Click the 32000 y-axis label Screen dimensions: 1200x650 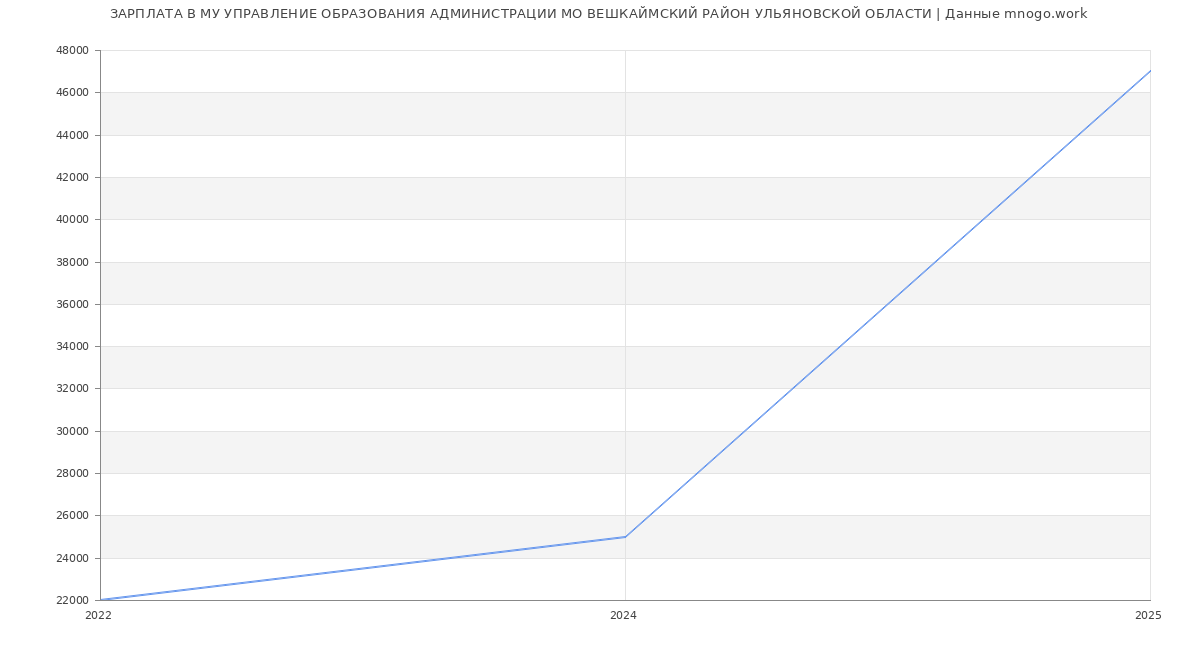tap(73, 389)
